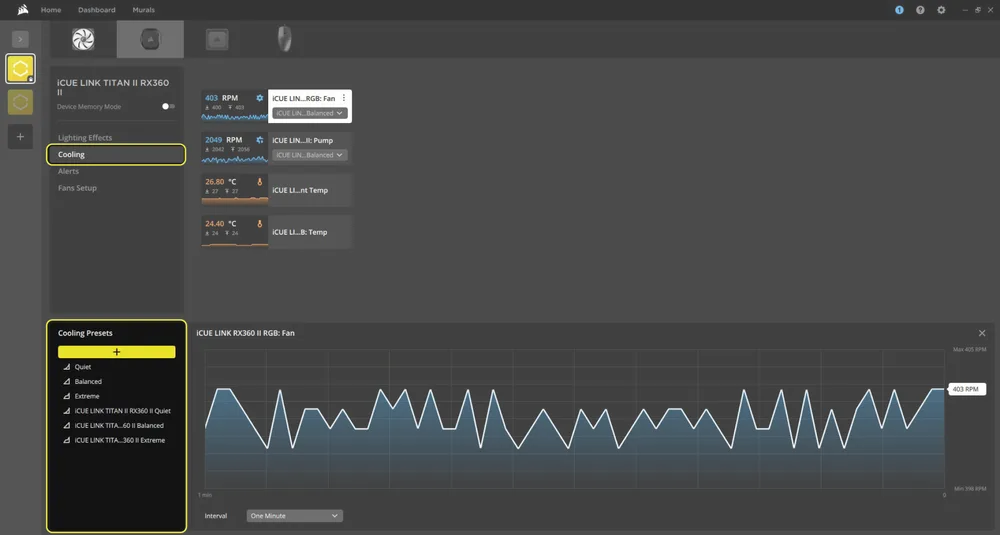The height and width of the screenshot is (535, 1000).
Task: Add a new profile with plus icon
Action: coord(20,137)
